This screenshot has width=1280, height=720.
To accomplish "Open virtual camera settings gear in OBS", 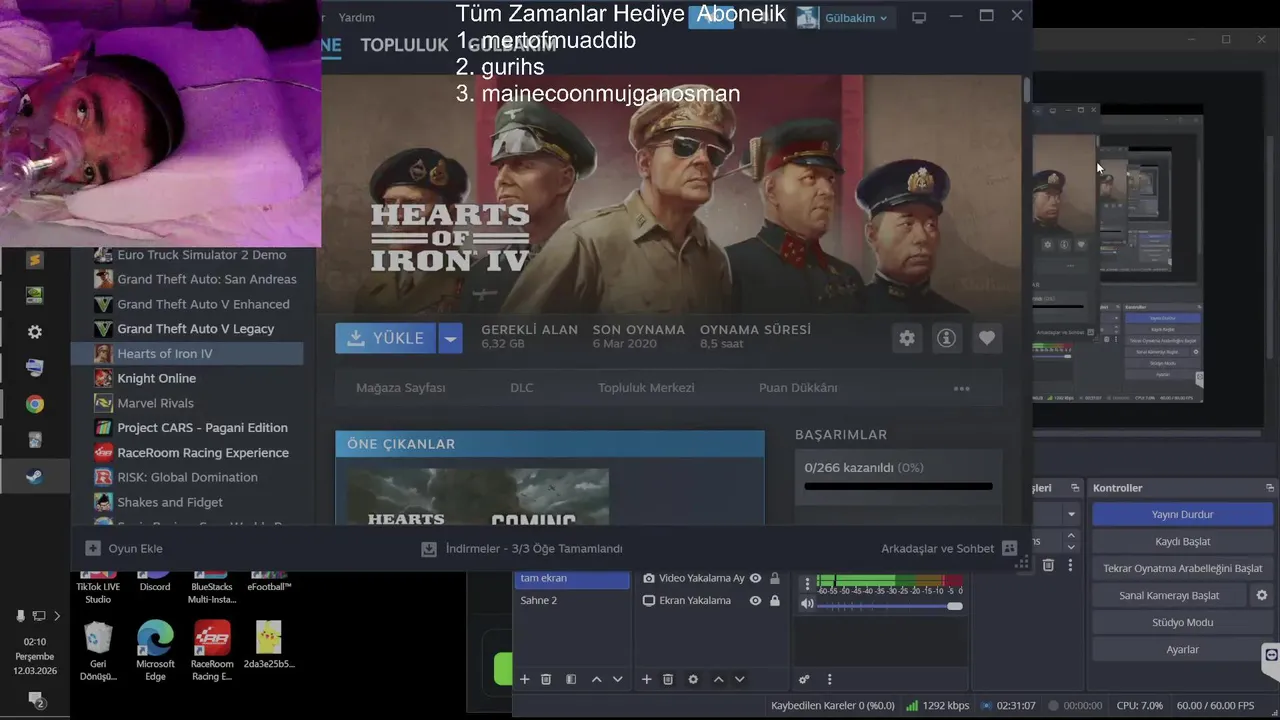I will (x=1262, y=595).
